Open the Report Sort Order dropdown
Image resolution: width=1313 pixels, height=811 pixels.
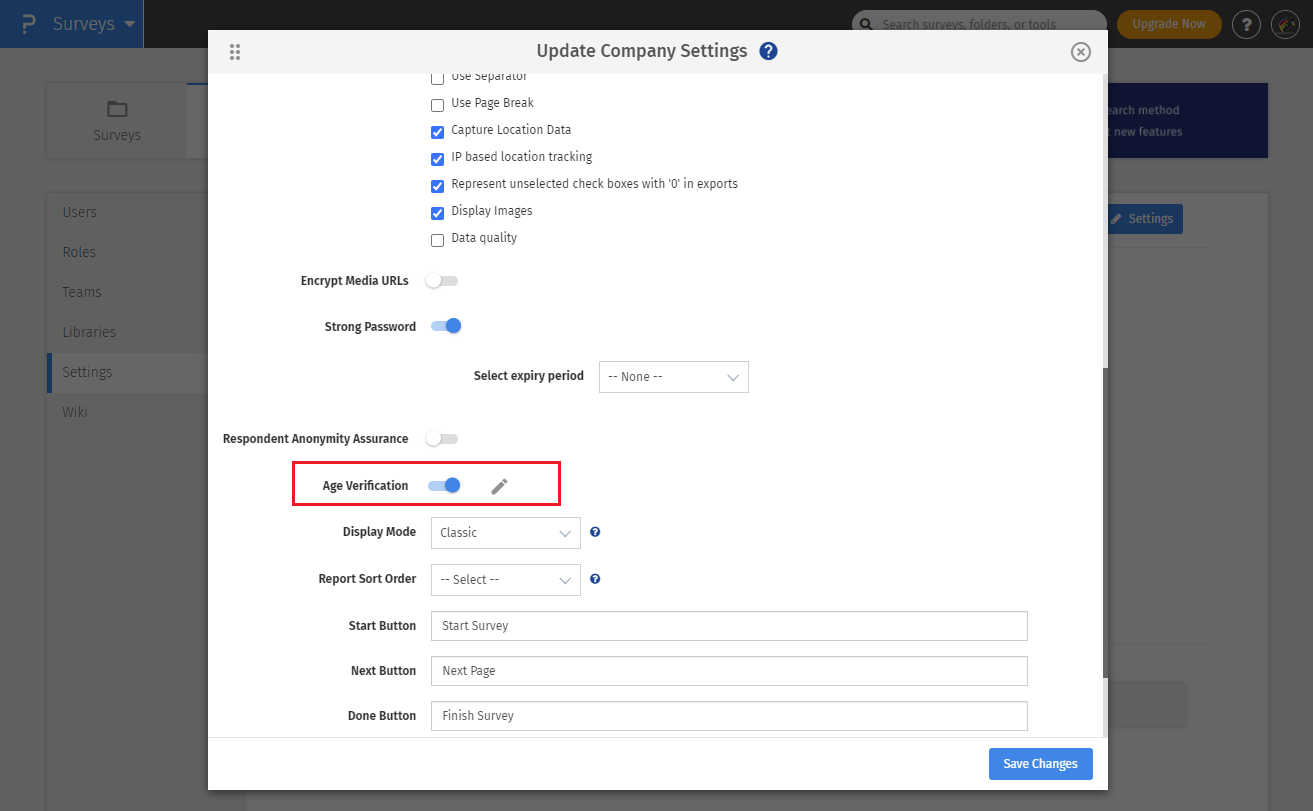[505, 580]
